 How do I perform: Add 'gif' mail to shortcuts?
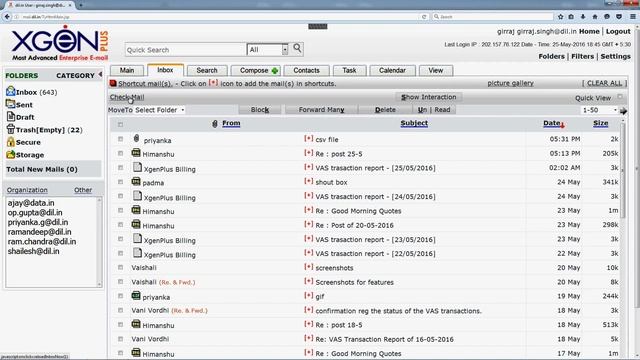(x=309, y=296)
